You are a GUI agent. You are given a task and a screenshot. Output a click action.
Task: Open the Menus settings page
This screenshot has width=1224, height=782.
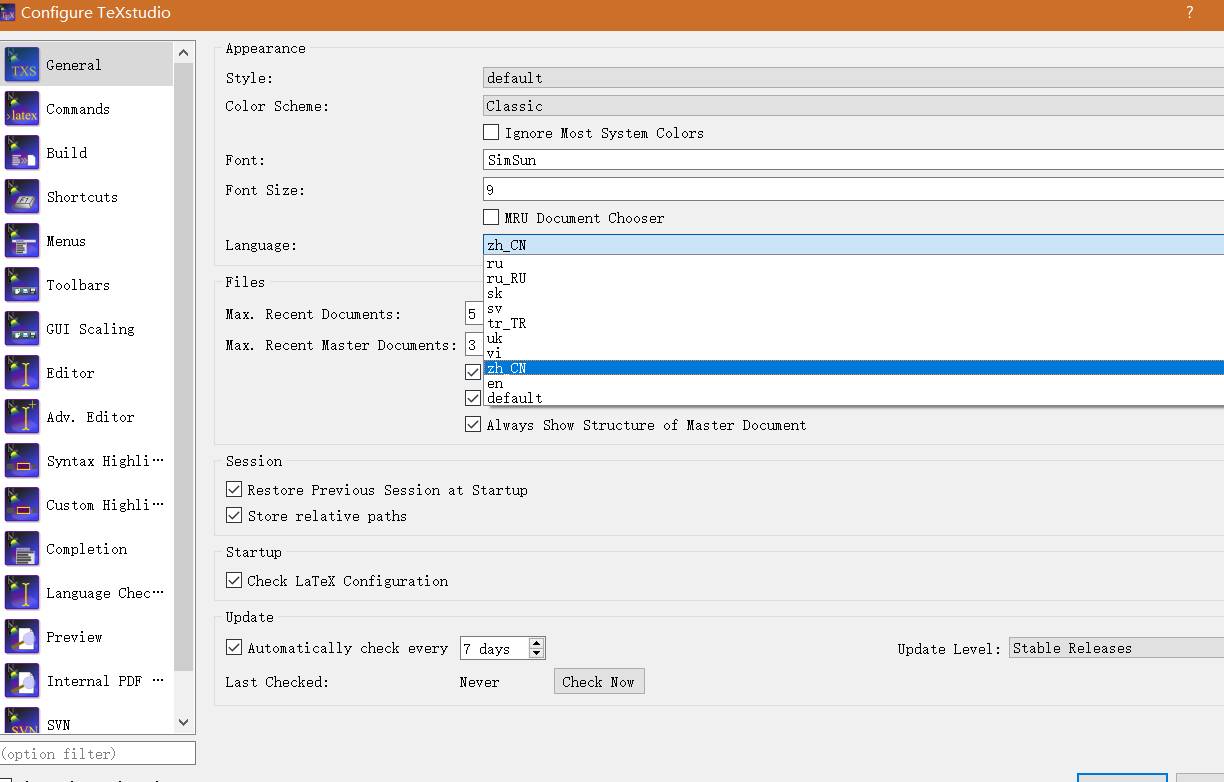click(87, 241)
